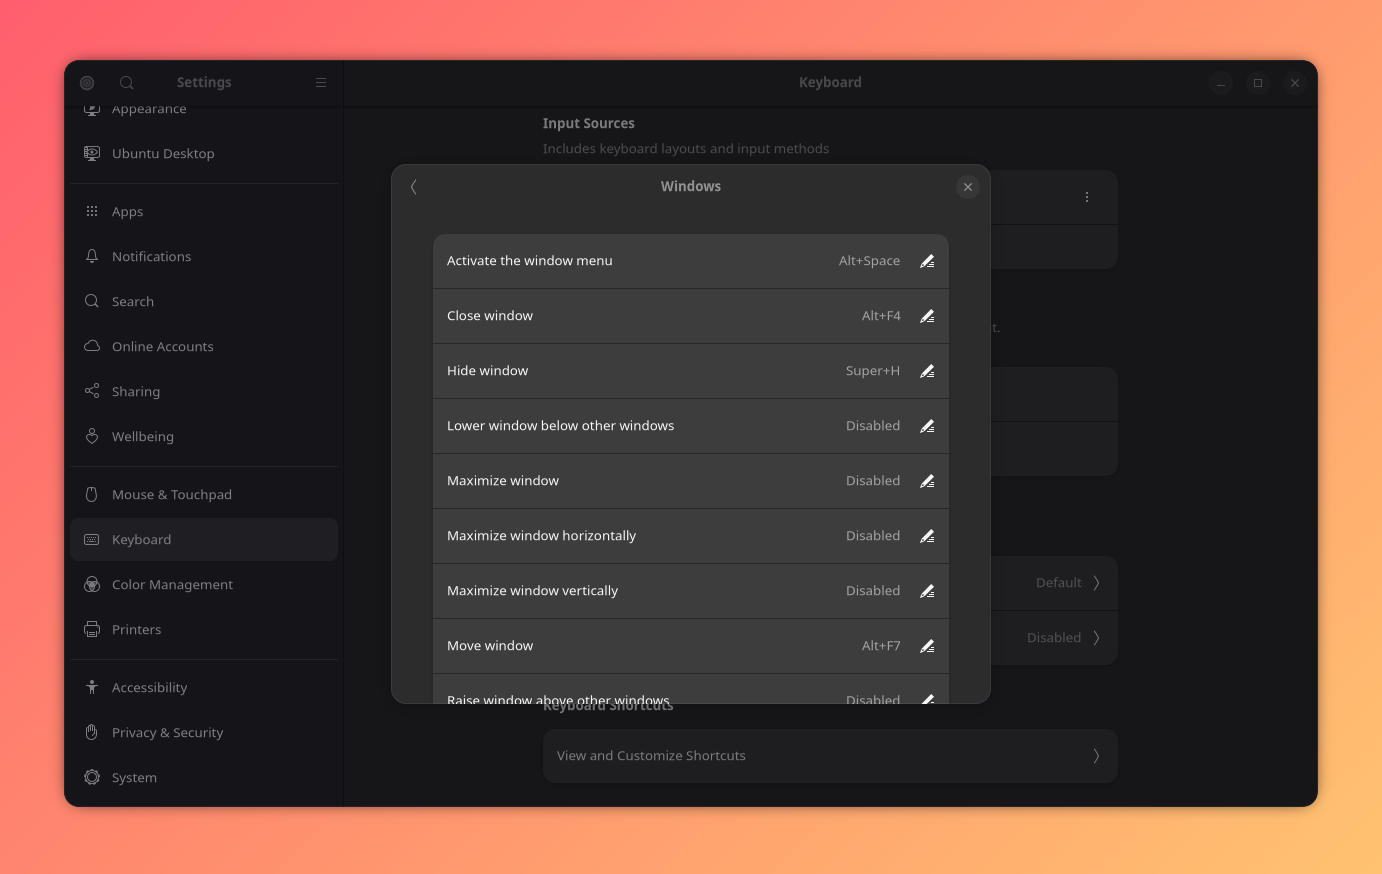Select the Mouse & Touchpad icon
The width and height of the screenshot is (1382, 874).
pyautogui.click(x=91, y=494)
